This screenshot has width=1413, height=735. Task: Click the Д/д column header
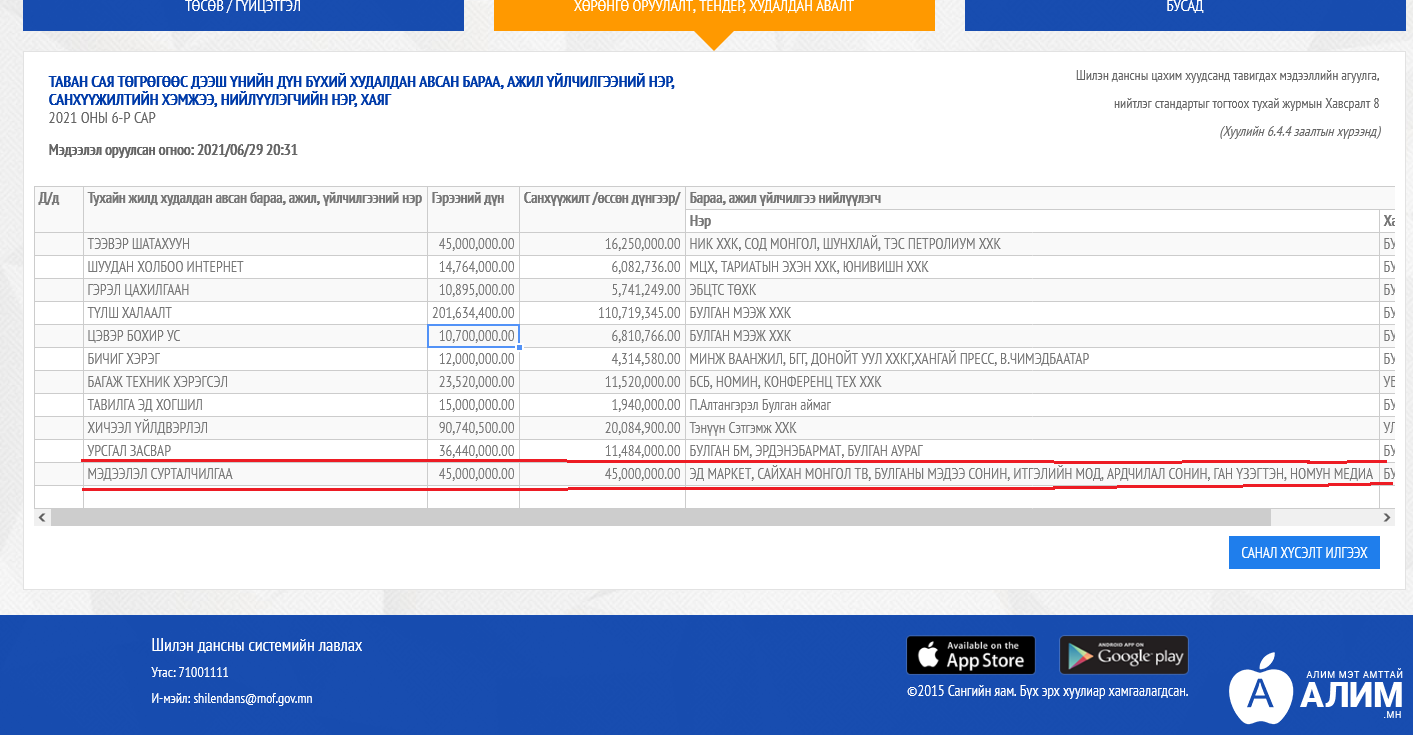coord(59,209)
